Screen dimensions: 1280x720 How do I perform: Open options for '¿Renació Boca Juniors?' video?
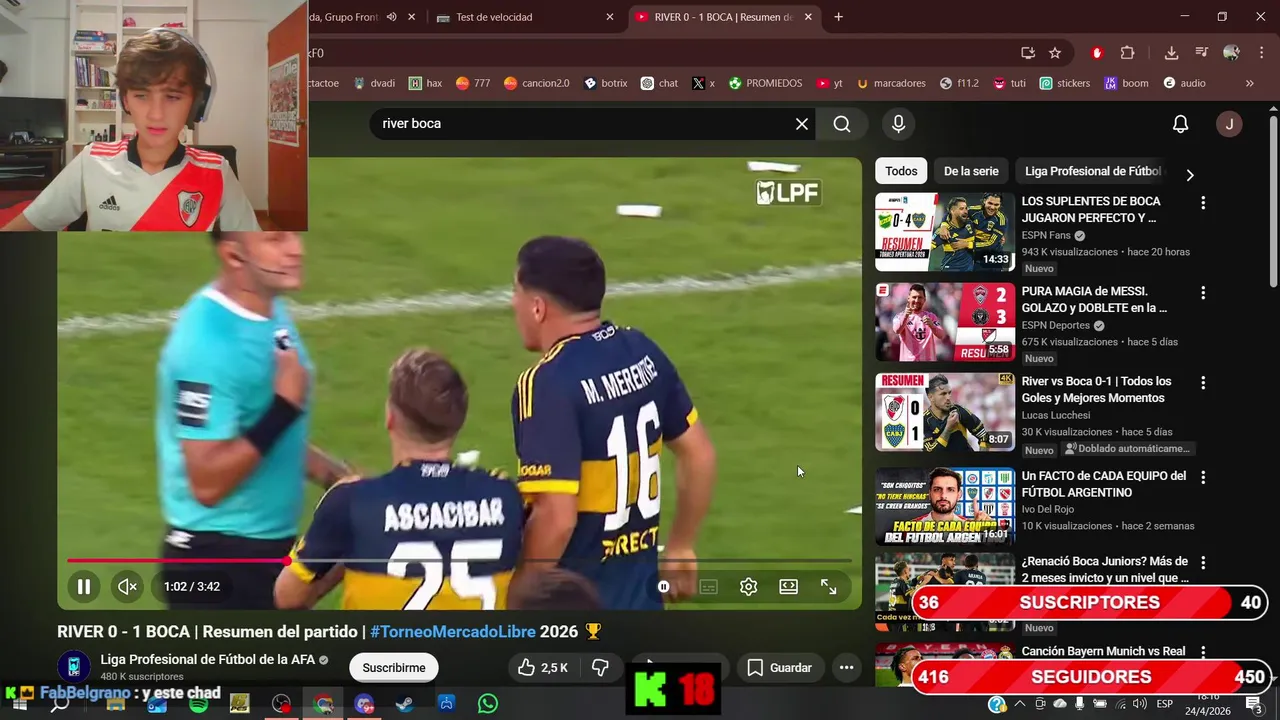[1203, 563]
